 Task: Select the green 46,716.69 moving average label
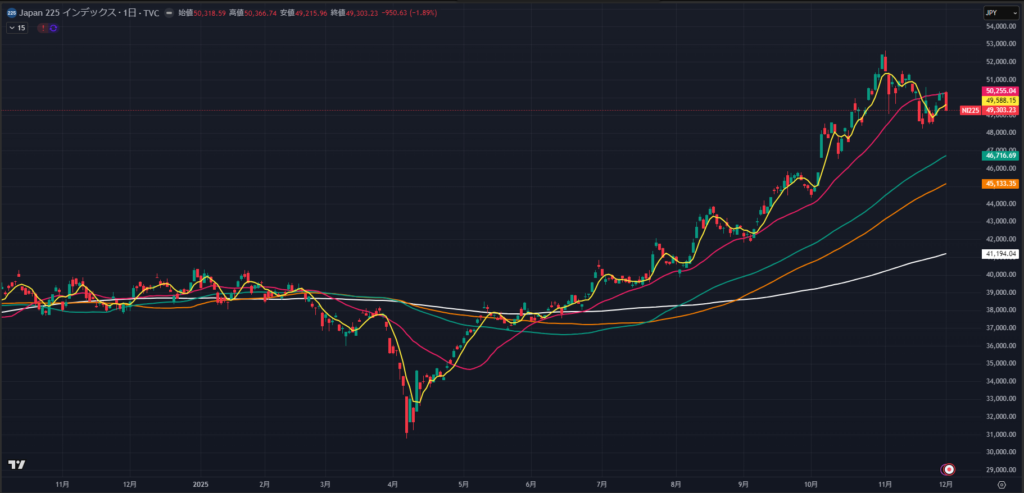[x=1000, y=155]
